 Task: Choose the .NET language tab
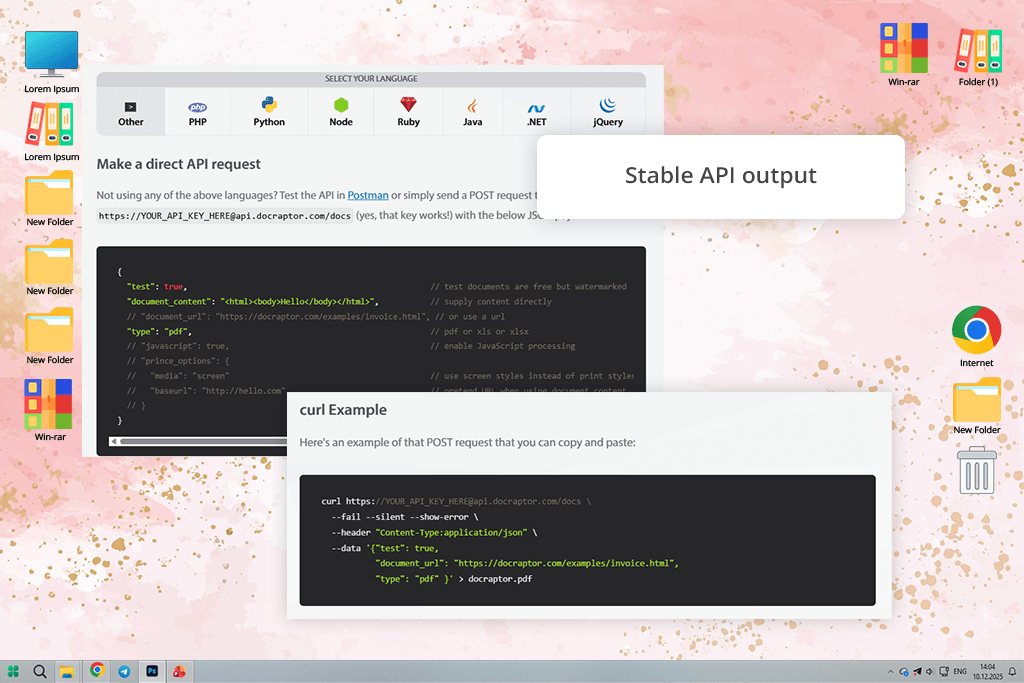536,112
